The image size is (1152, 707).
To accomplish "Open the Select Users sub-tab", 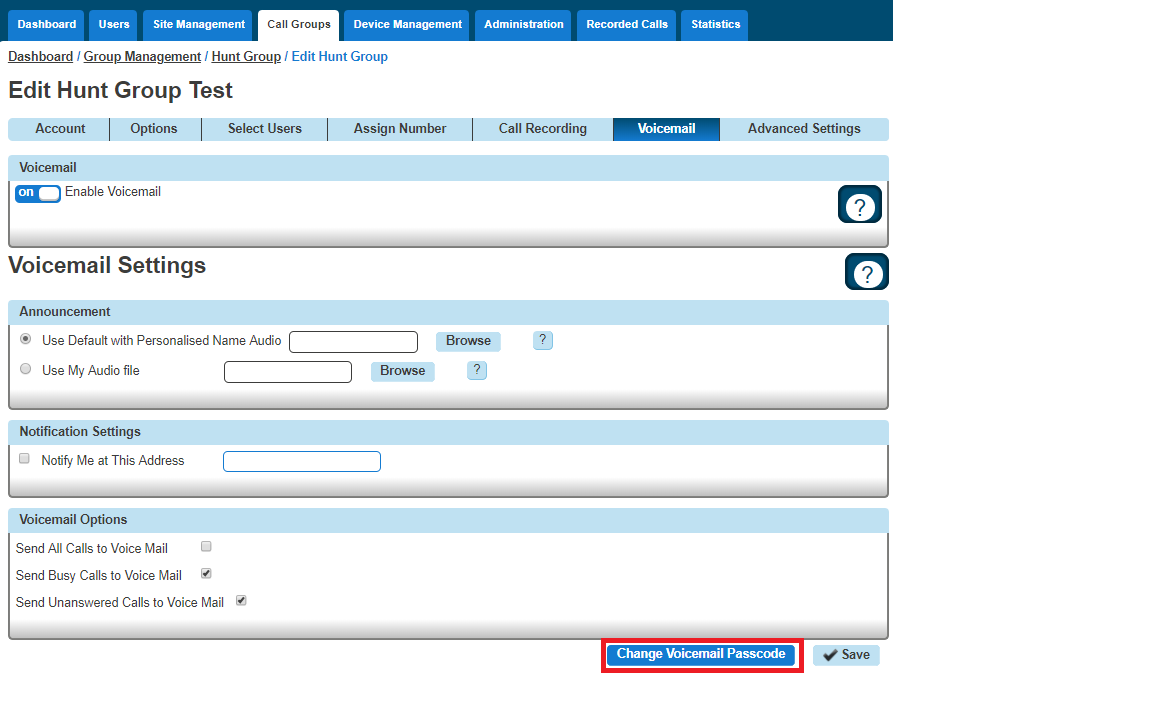I will coord(264,129).
